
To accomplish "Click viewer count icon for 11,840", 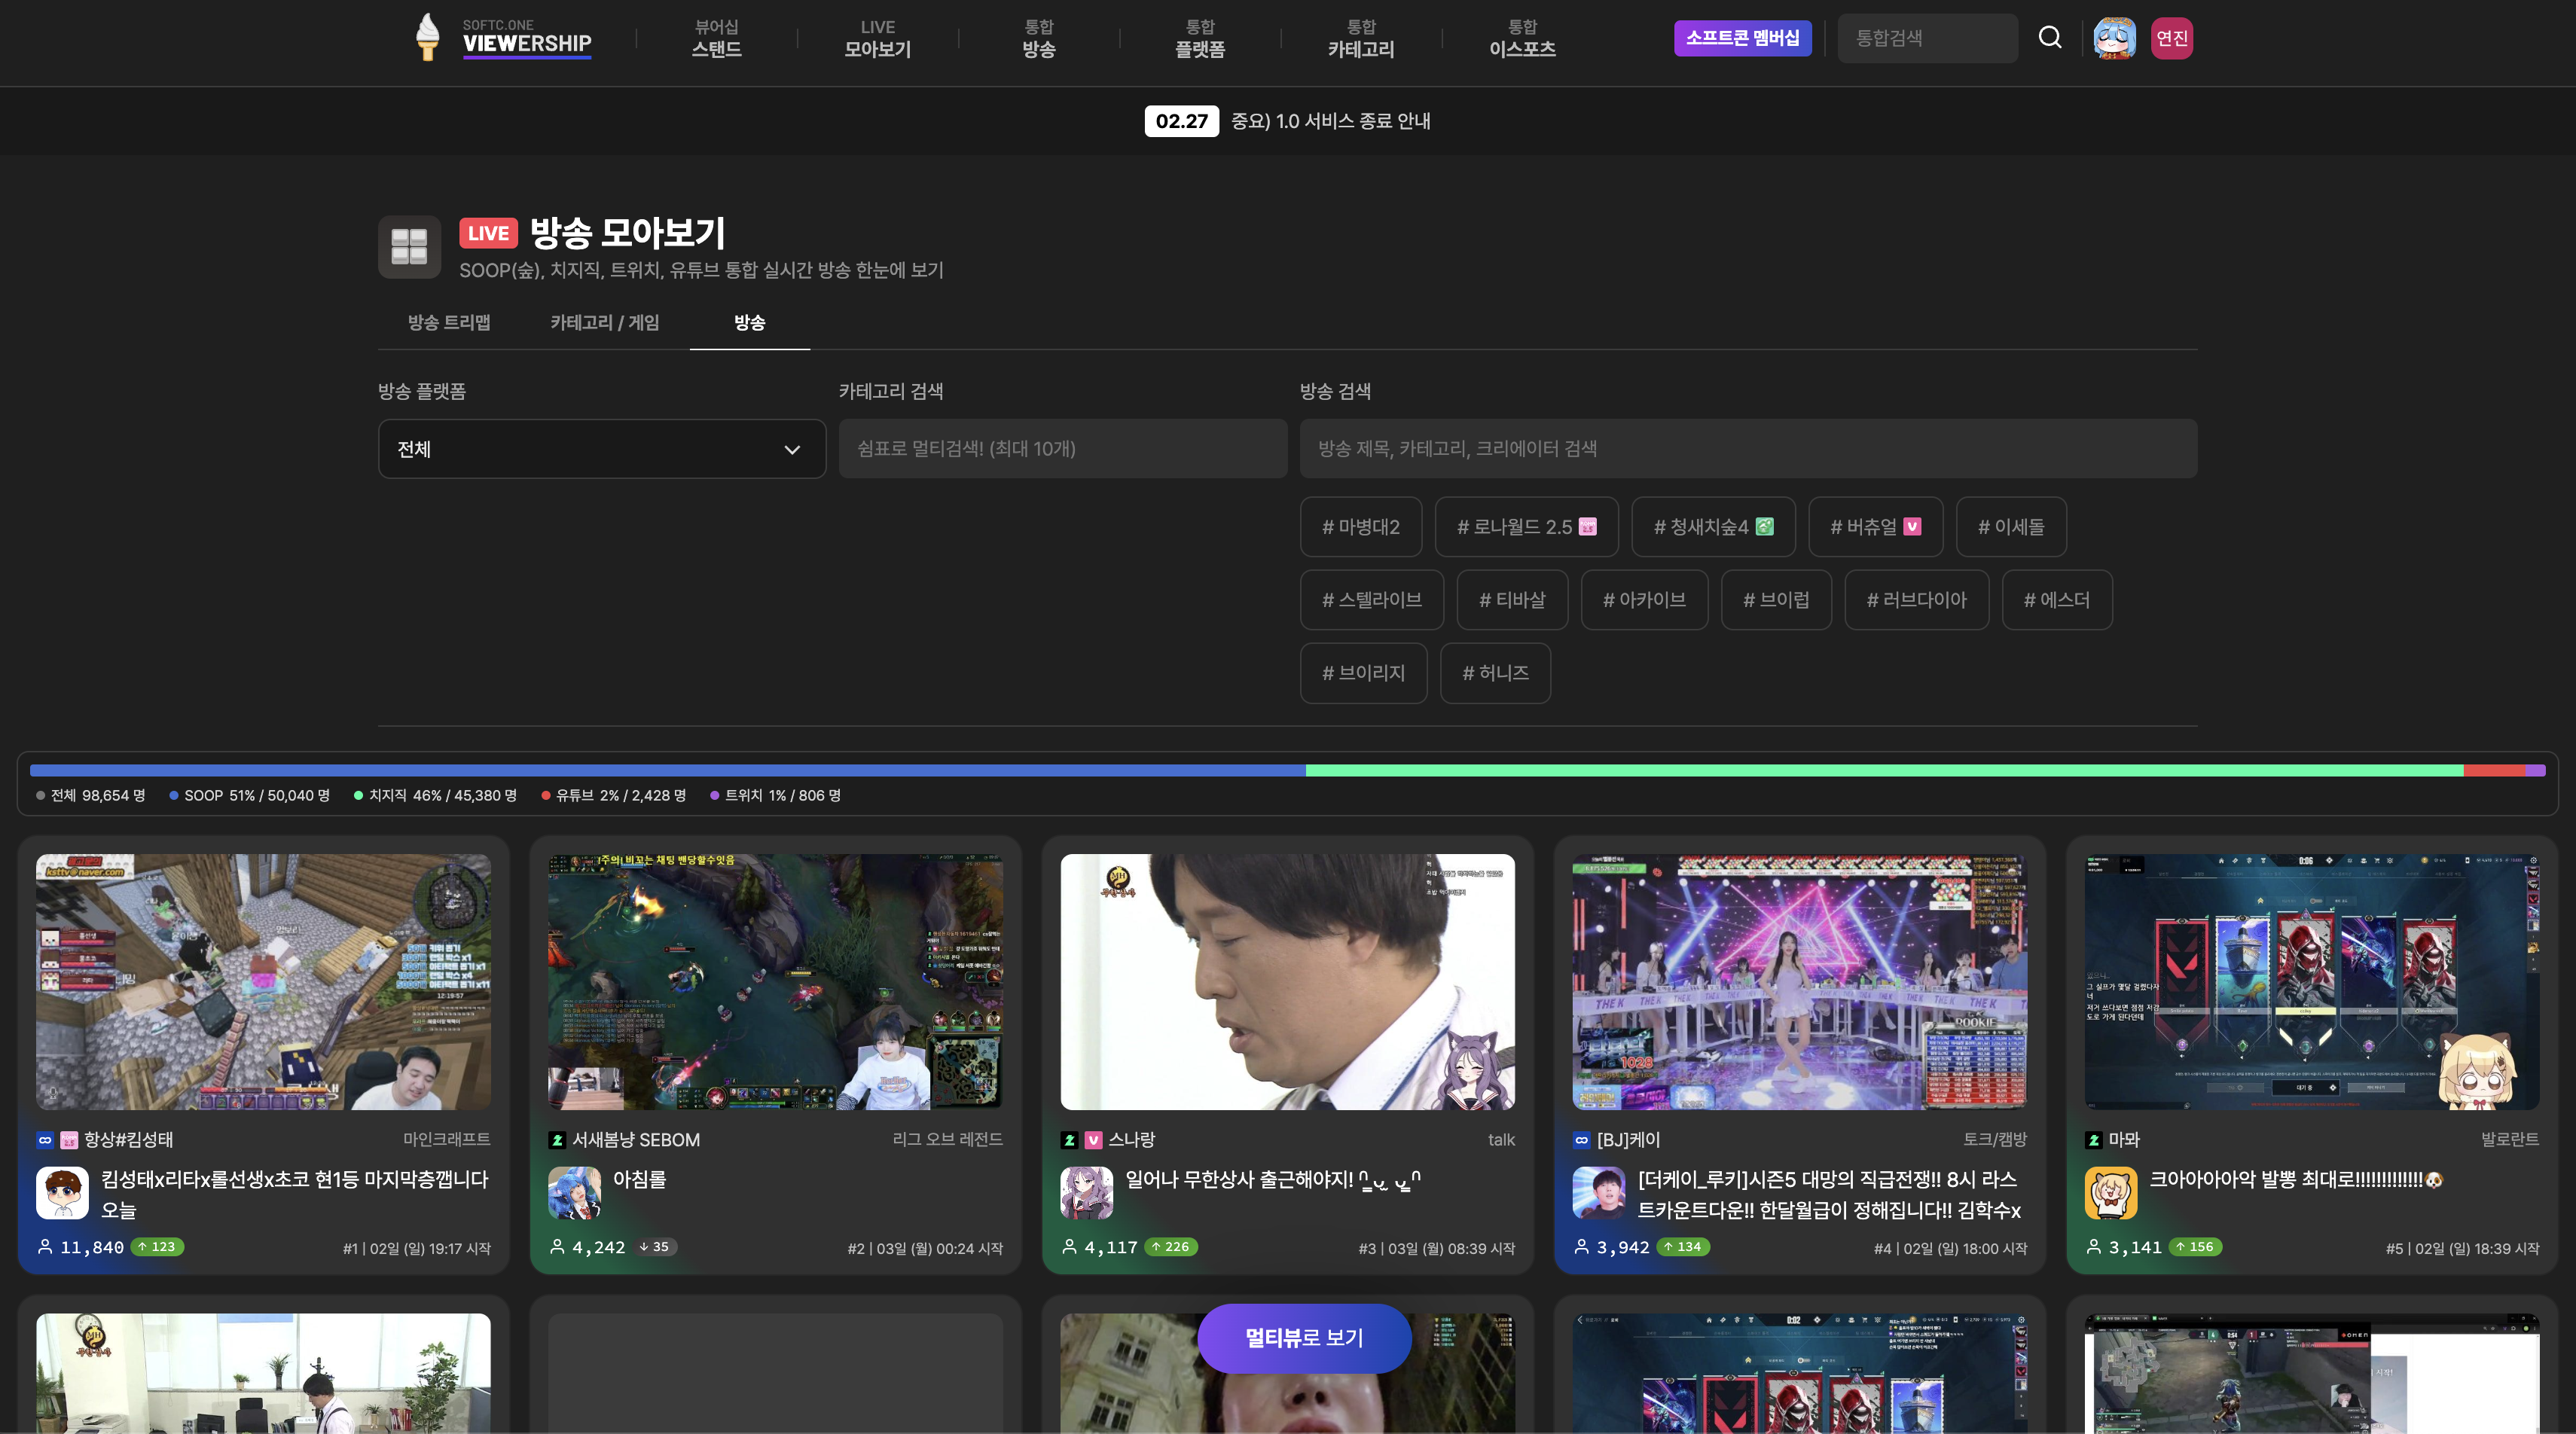I will pyautogui.click(x=45, y=1247).
